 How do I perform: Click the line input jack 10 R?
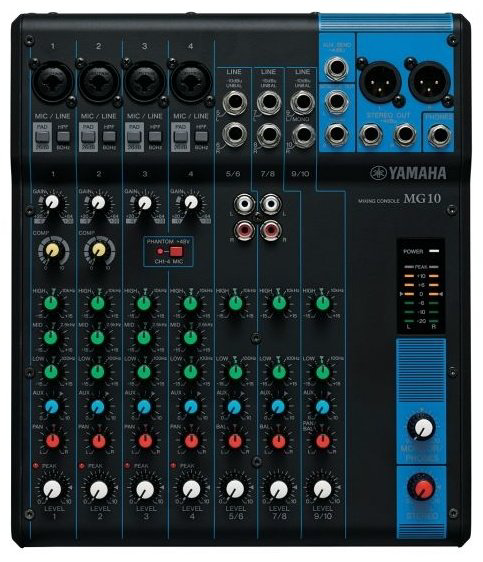tap(303, 135)
